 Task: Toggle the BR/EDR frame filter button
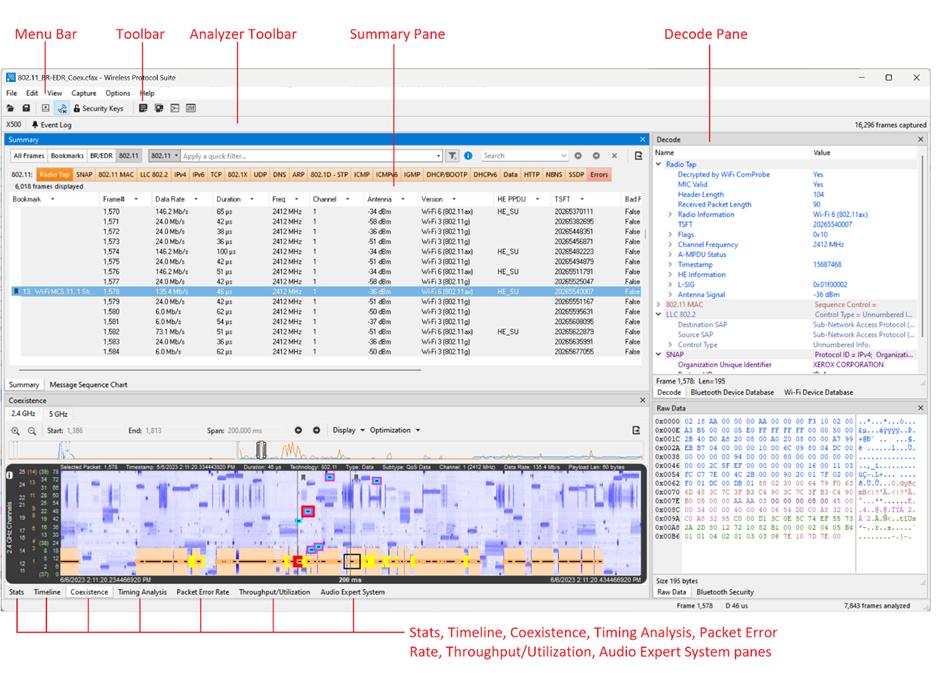tap(101, 156)
